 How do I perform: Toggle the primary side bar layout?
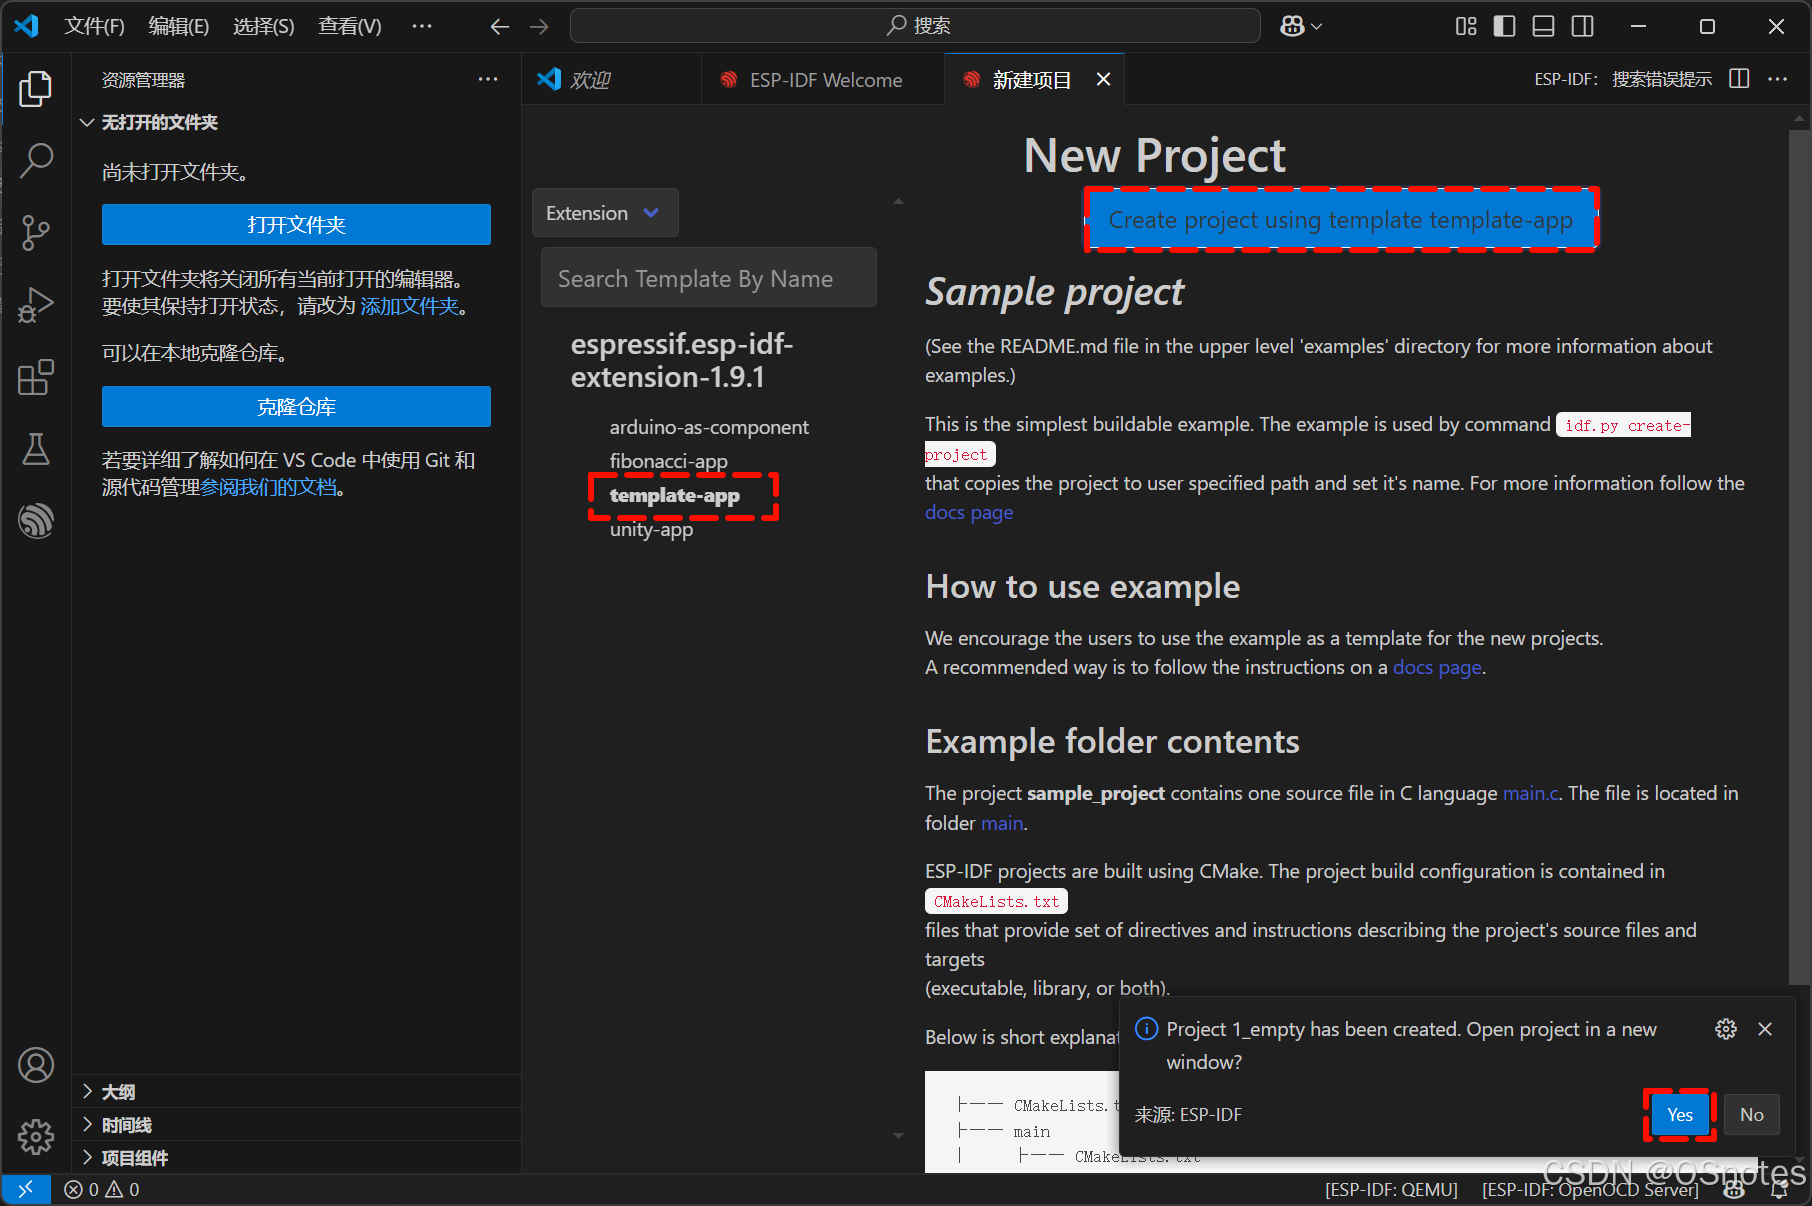pyautogui.click(x=1504, y=26)
